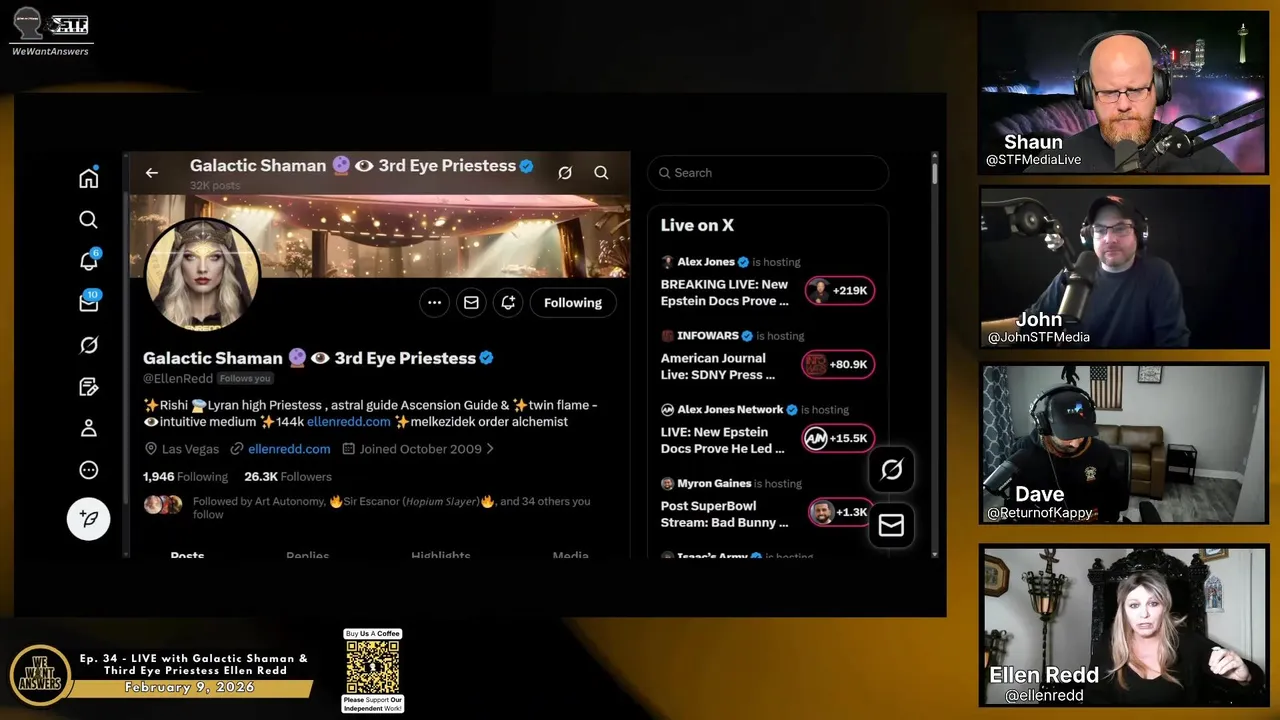Open the Explore search icon in sidebar

(89, 220)
